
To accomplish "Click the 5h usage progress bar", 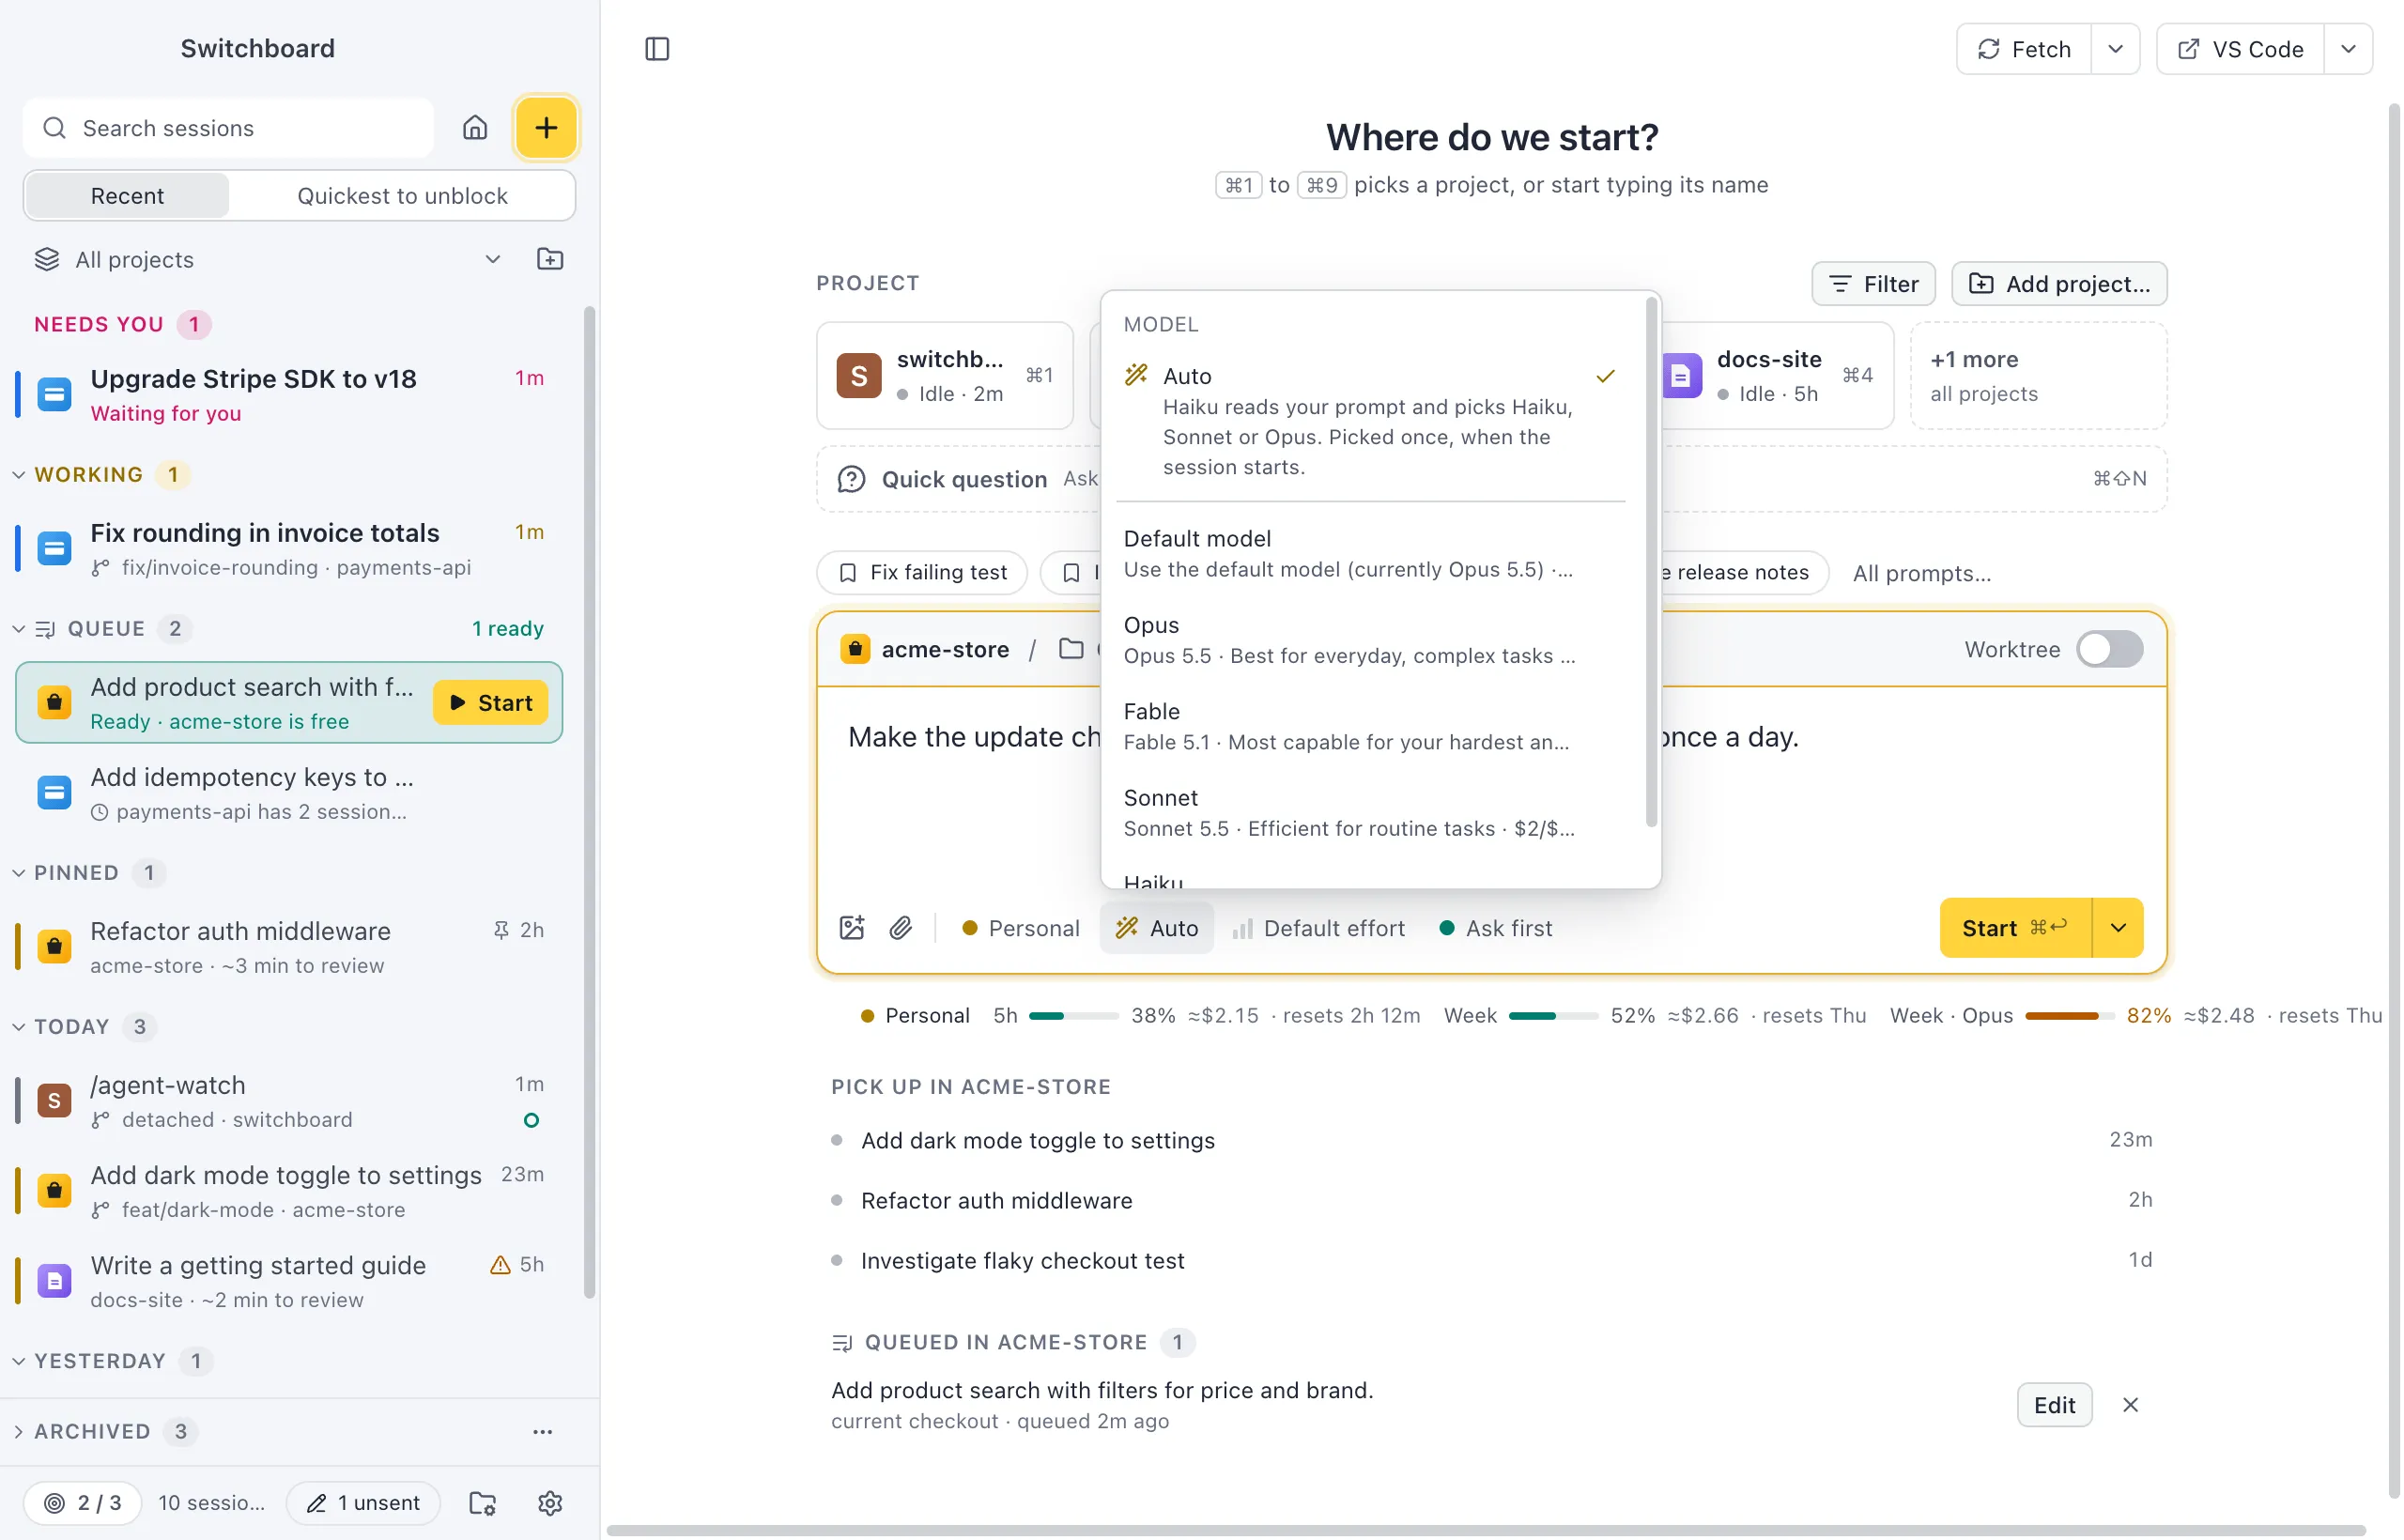I will (x=1073, y=1016).
